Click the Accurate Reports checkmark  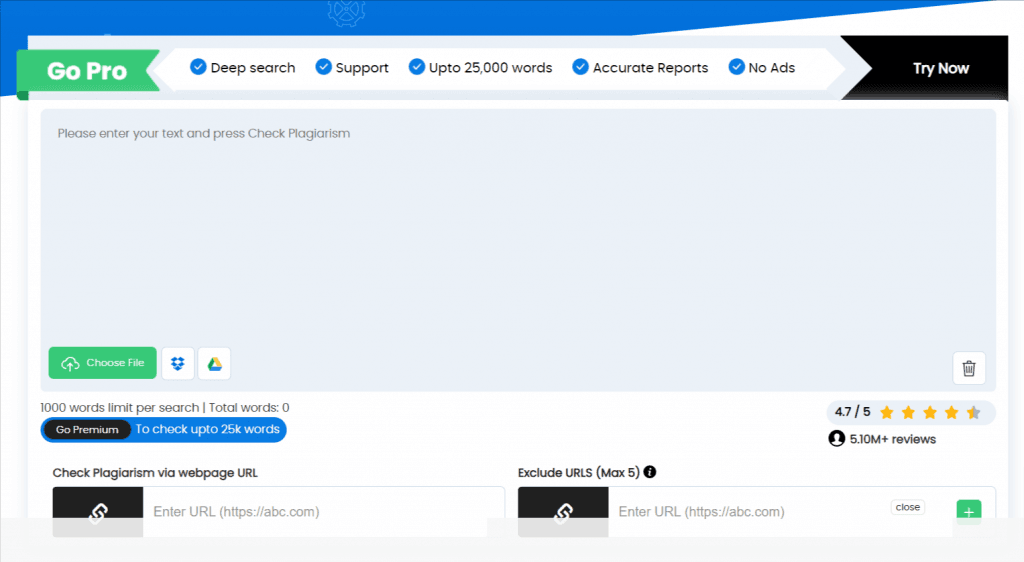580,67
